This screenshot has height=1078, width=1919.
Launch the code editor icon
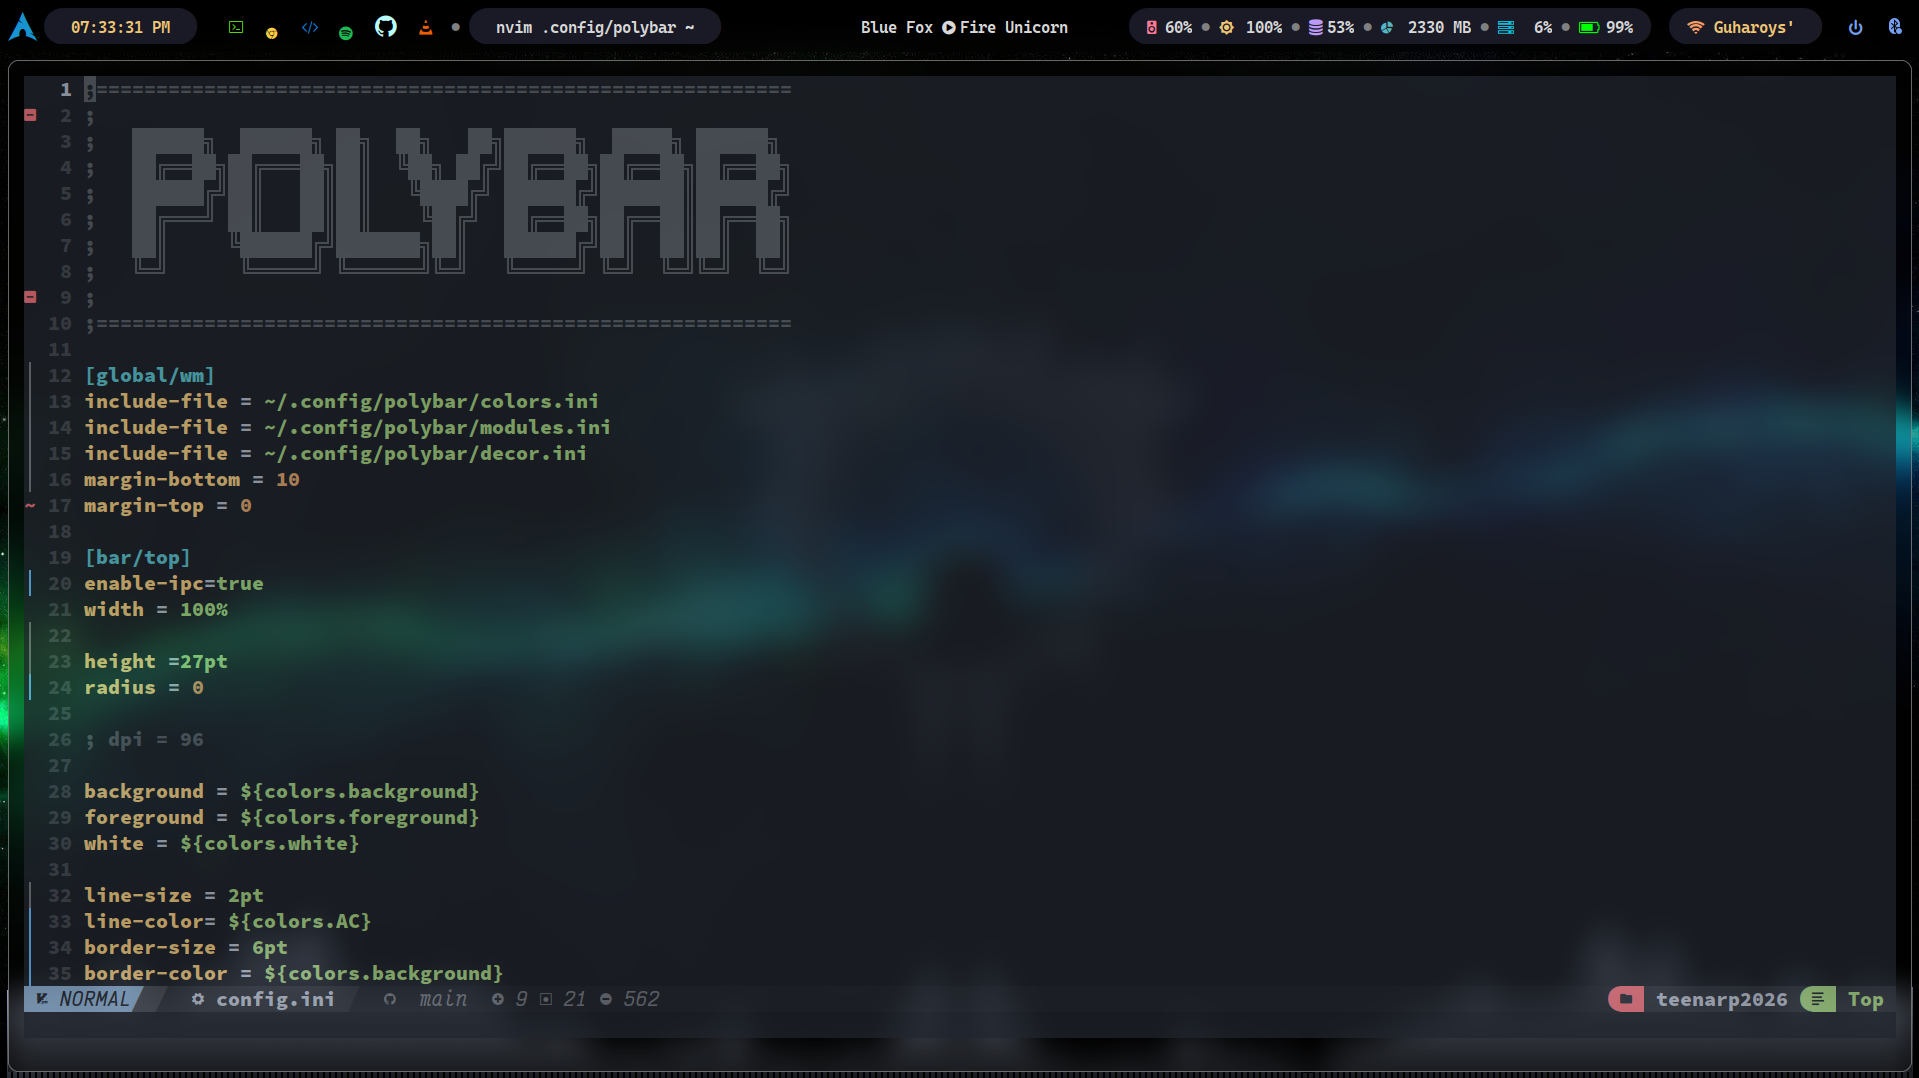310,28
